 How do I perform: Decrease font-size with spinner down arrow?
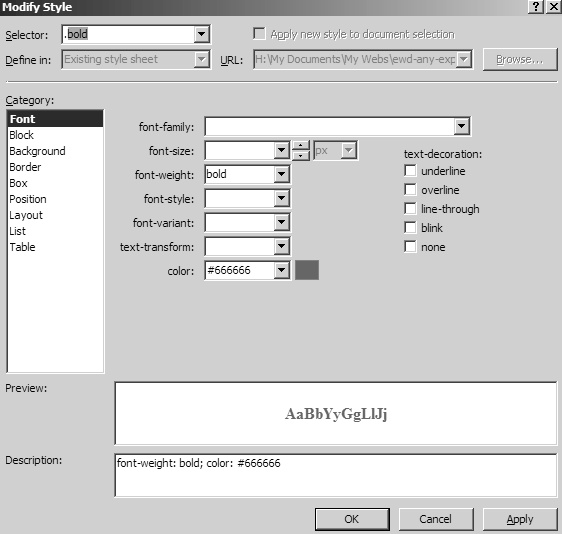tap(301, 156)
